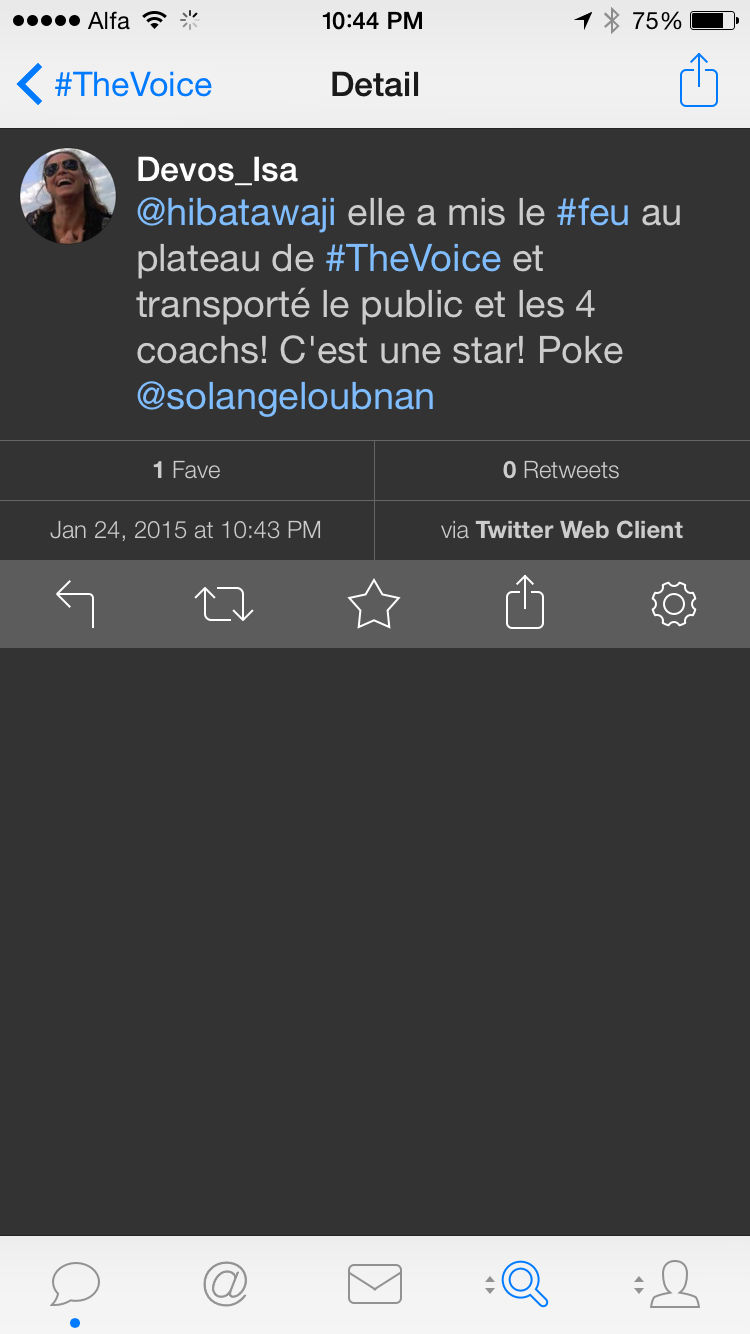
Task: View Devos_Isa's profile picture
Action: (x=68, y=196)
